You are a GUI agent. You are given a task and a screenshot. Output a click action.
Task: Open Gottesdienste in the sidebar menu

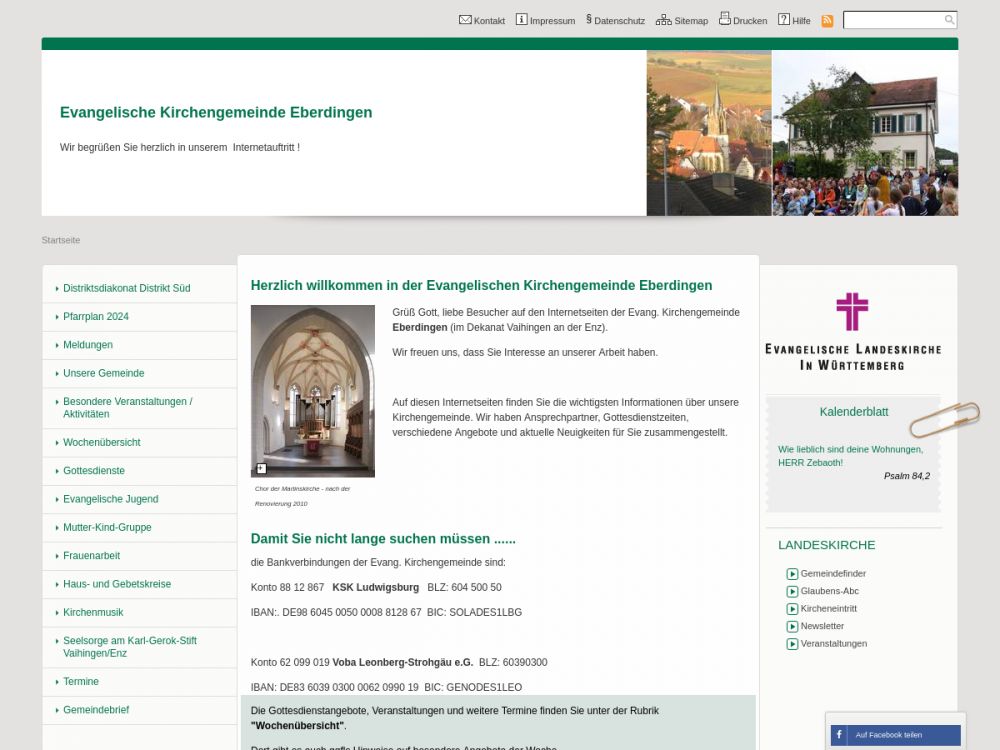(94, 471)
